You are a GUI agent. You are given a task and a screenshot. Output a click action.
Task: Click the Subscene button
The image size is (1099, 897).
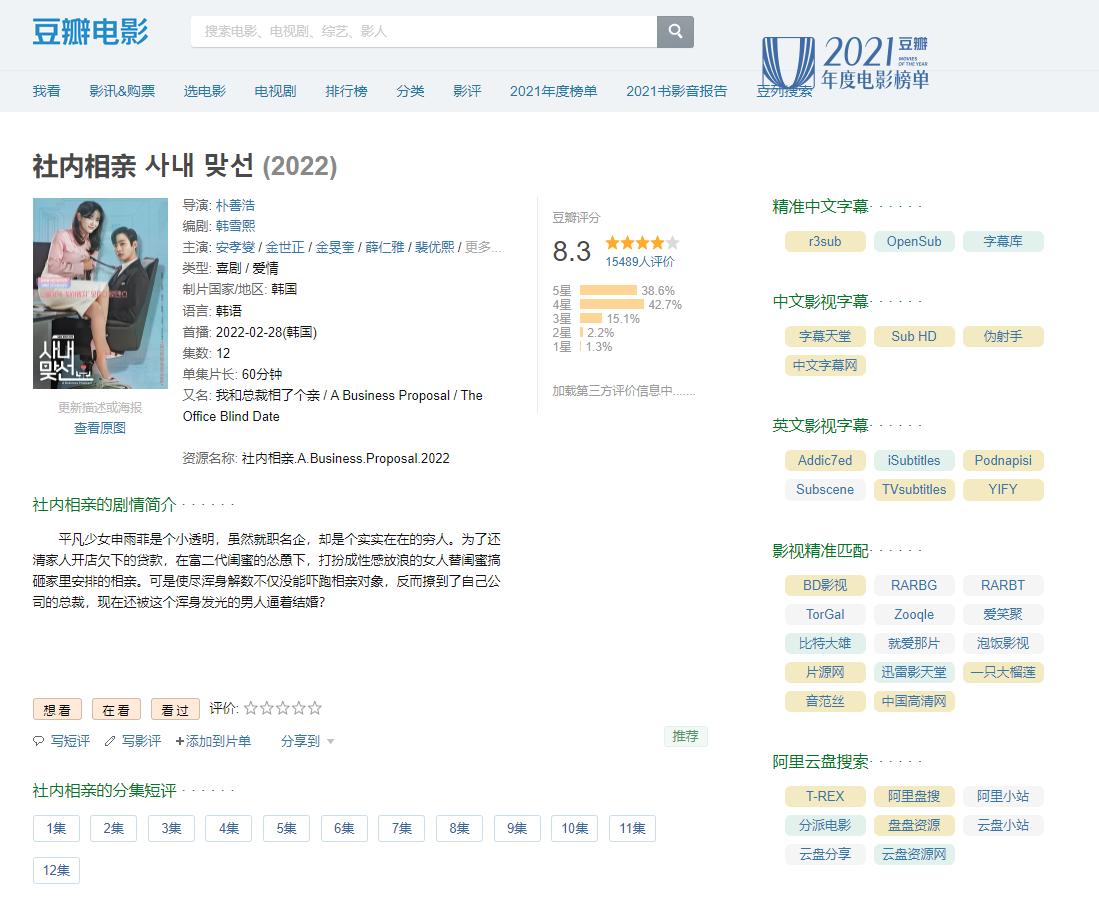click(825, 489)
